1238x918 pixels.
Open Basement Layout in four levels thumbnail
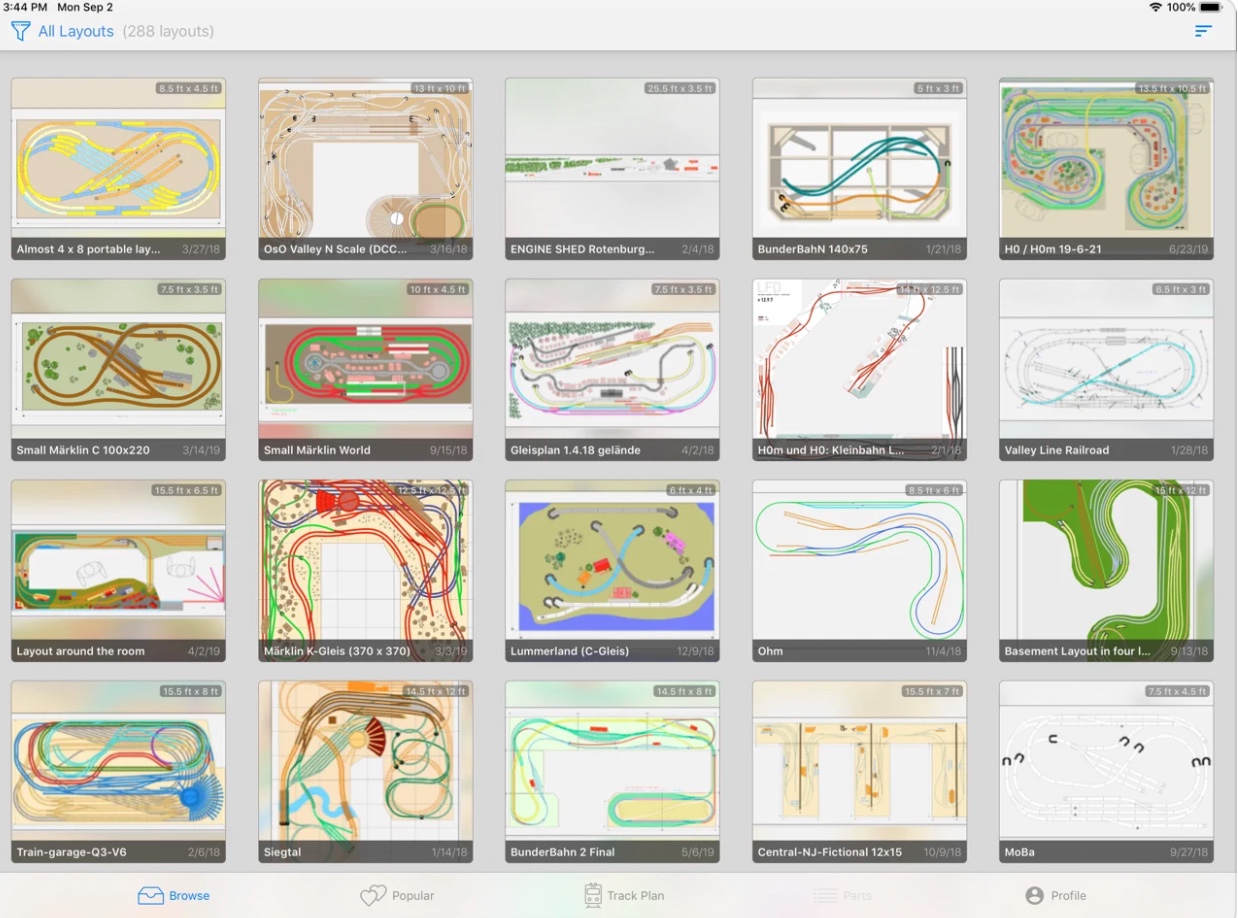(1106, 571)
